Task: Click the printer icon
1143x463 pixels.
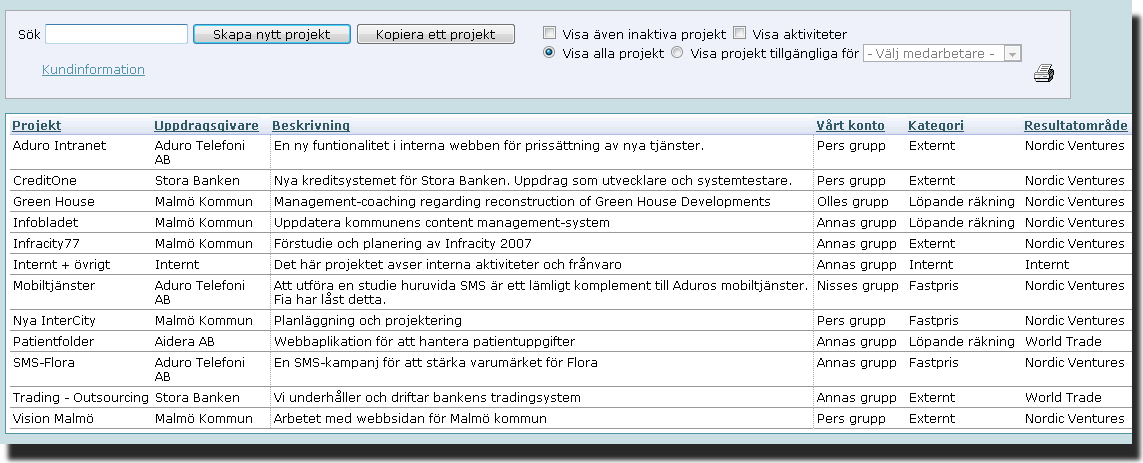Action: coord(1044,73)
